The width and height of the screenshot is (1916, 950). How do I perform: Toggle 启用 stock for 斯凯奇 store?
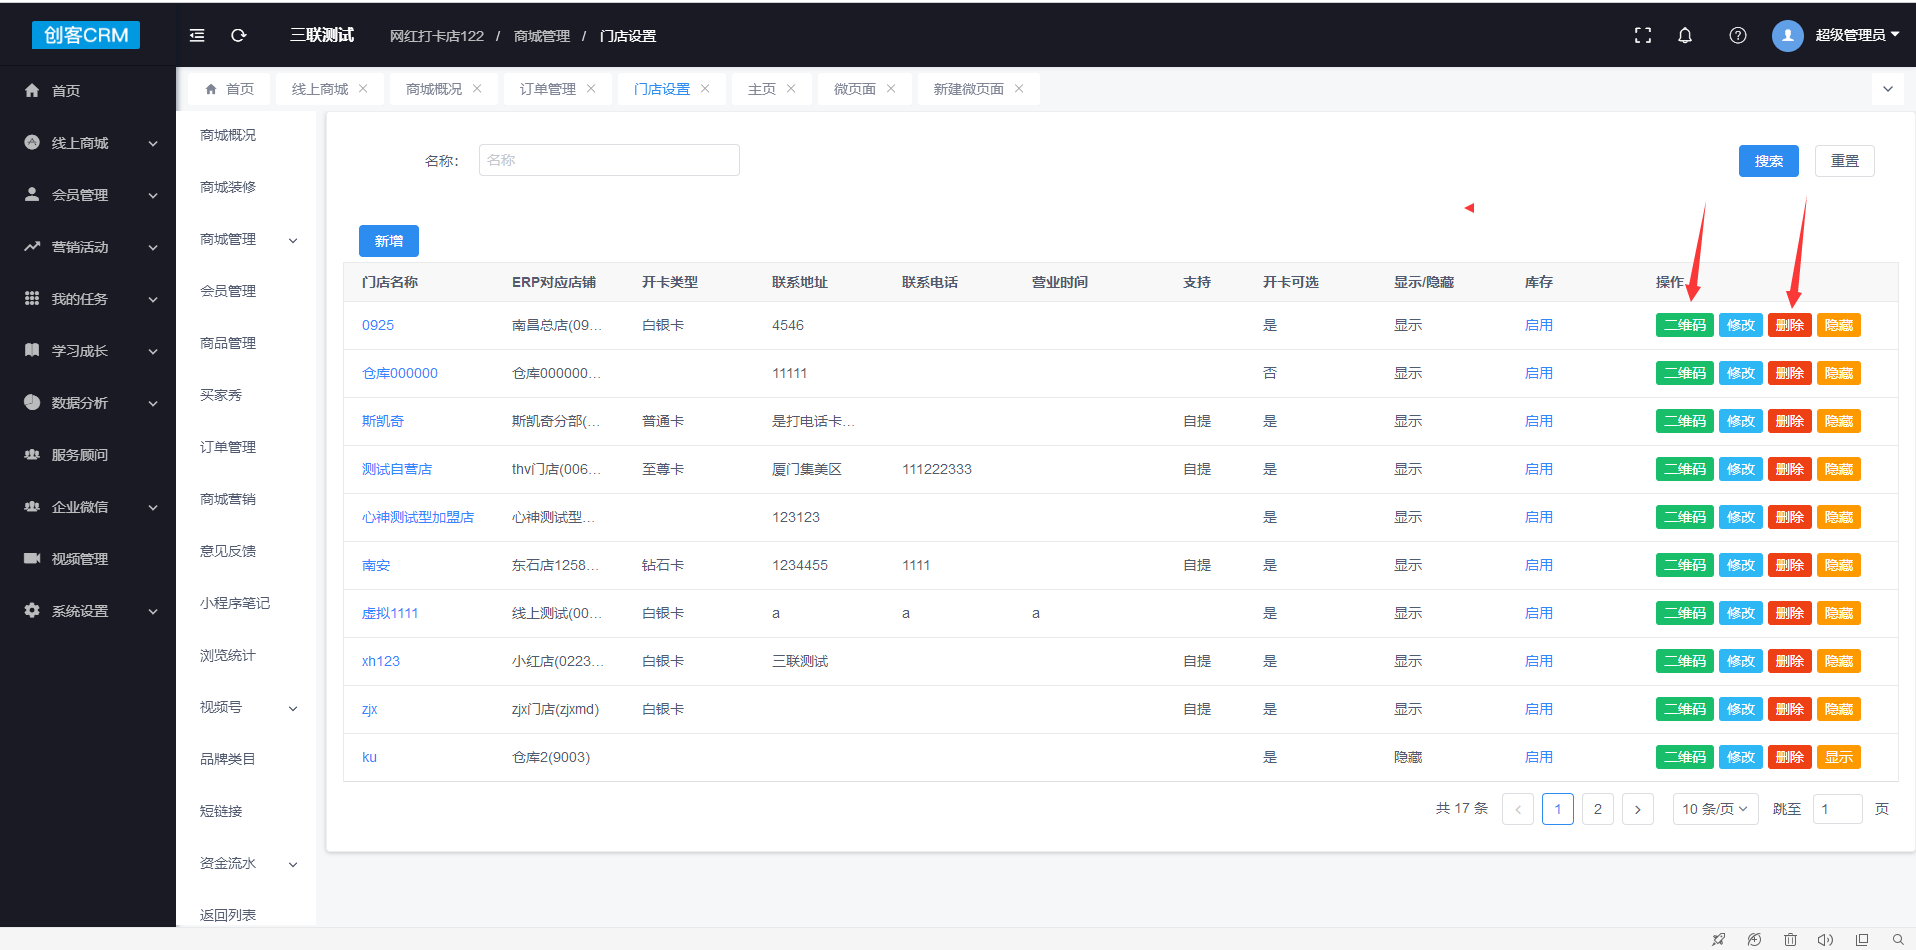pyautogui.click(x=1538, y=421)
